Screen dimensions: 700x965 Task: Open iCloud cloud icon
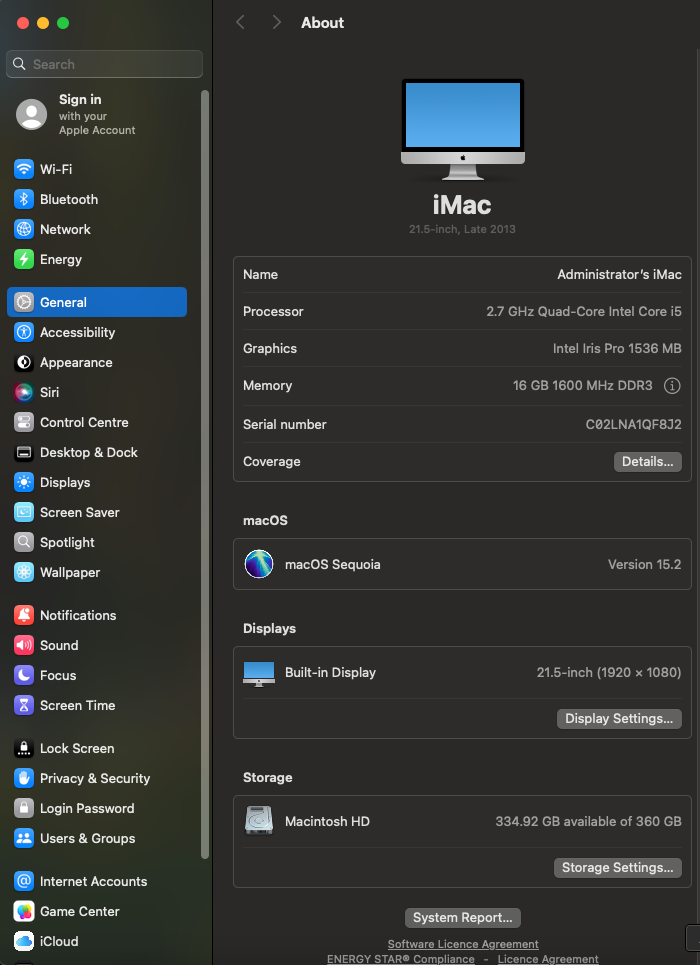click(x=24, y=941)
